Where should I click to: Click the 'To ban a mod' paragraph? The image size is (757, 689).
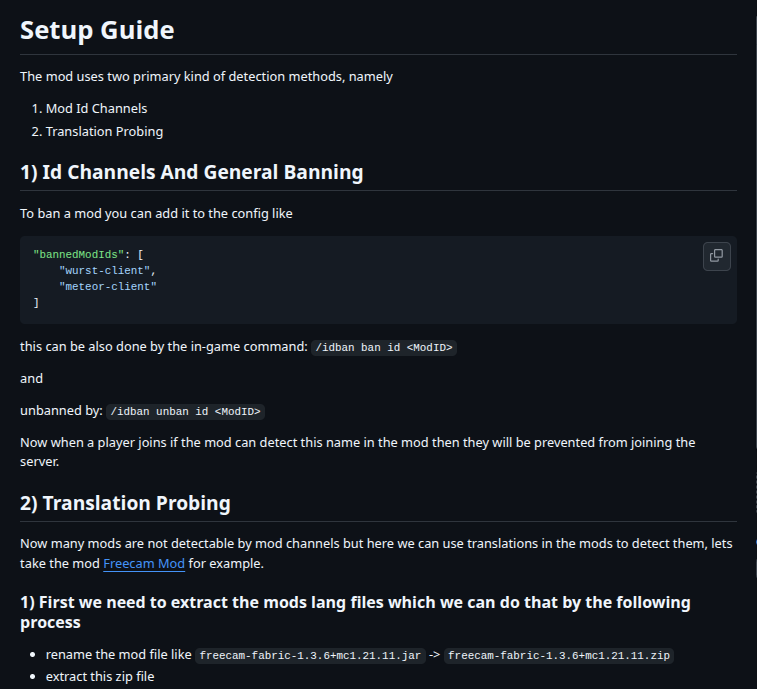(x=156, y=214)
